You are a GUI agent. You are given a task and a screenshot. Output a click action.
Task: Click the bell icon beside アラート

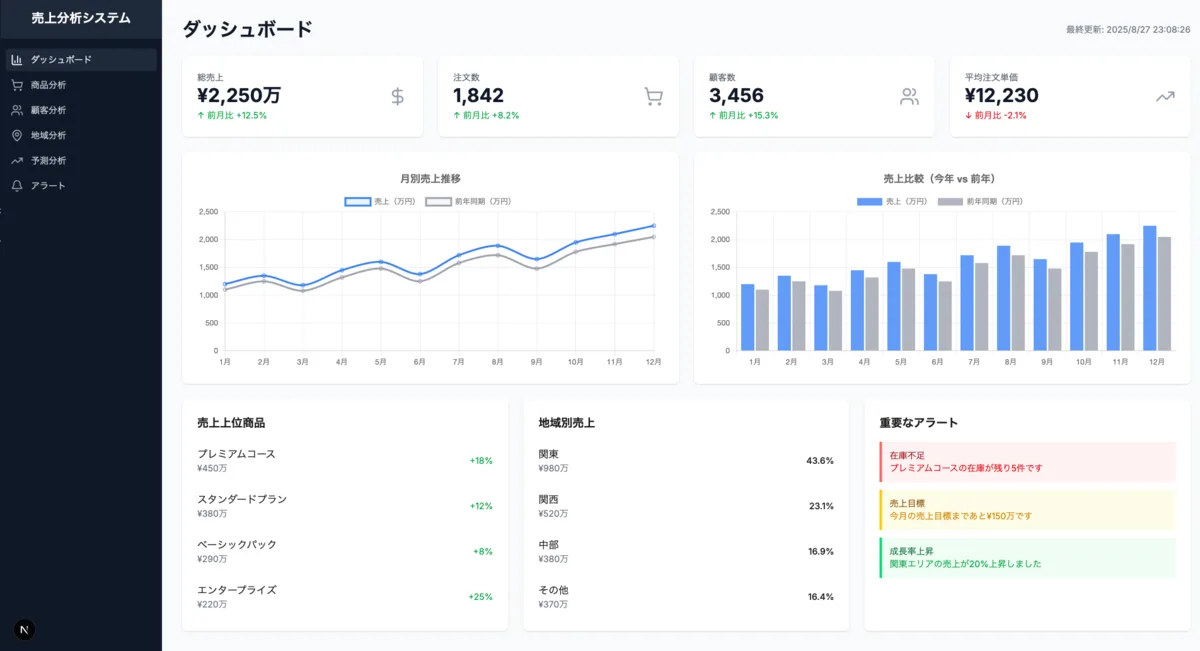(x=17, y=185)
